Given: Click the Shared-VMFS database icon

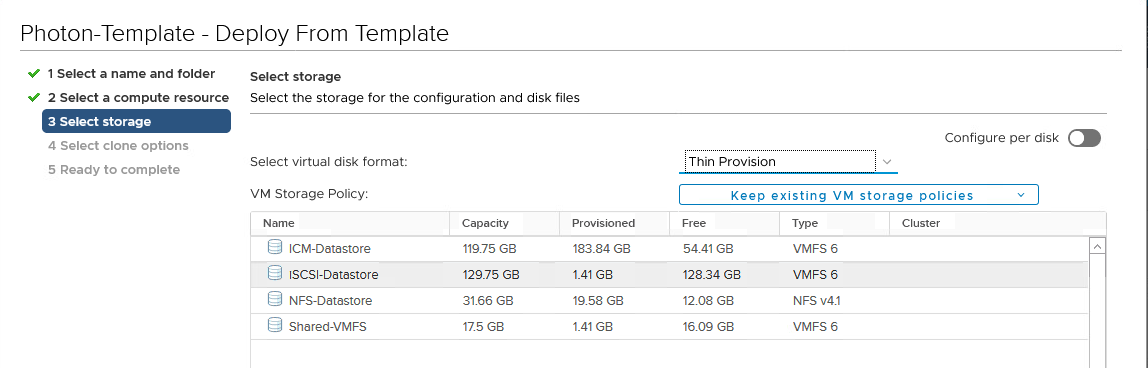Looking at the screenshot, I should (275, 326).
